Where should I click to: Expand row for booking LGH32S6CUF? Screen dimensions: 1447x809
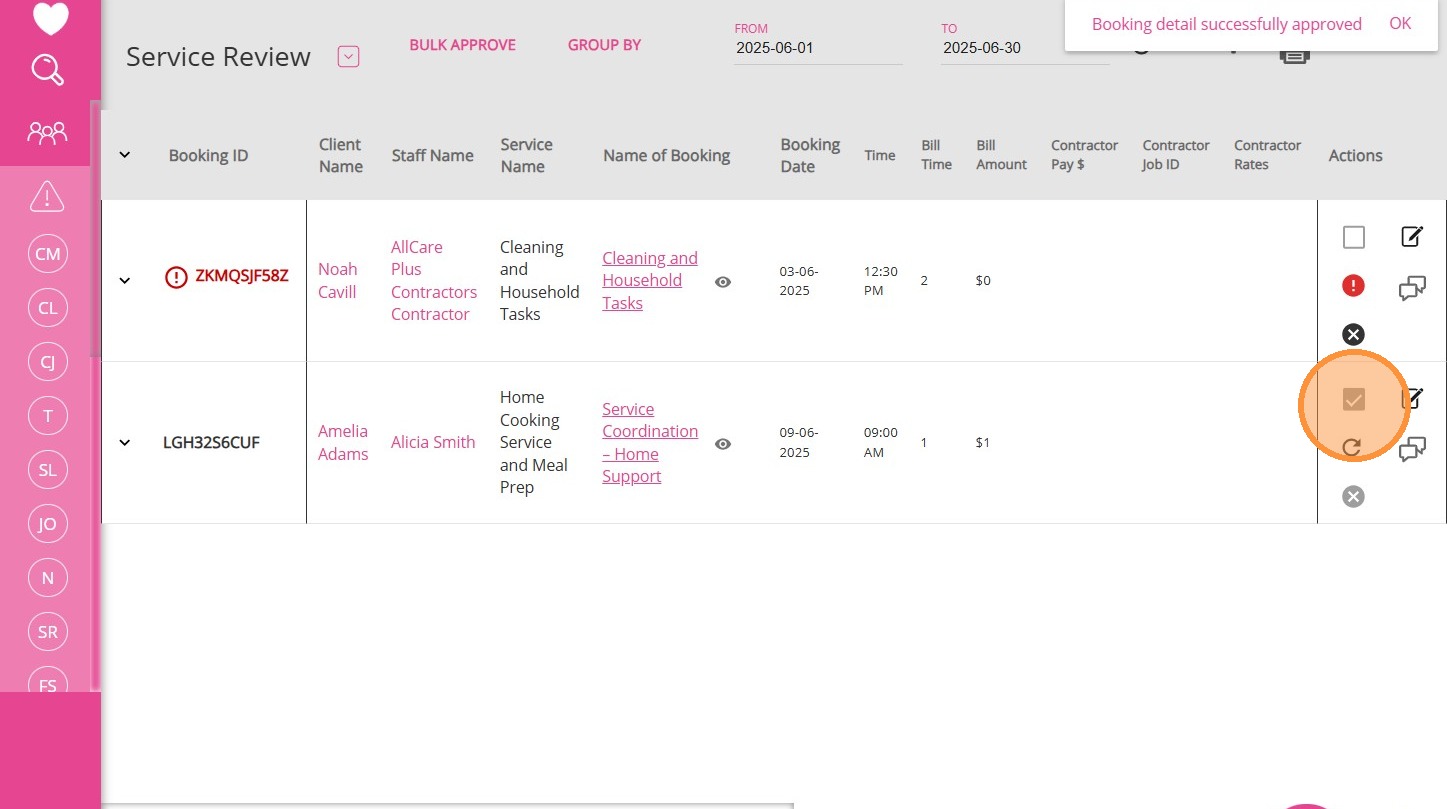pos(125,443)
